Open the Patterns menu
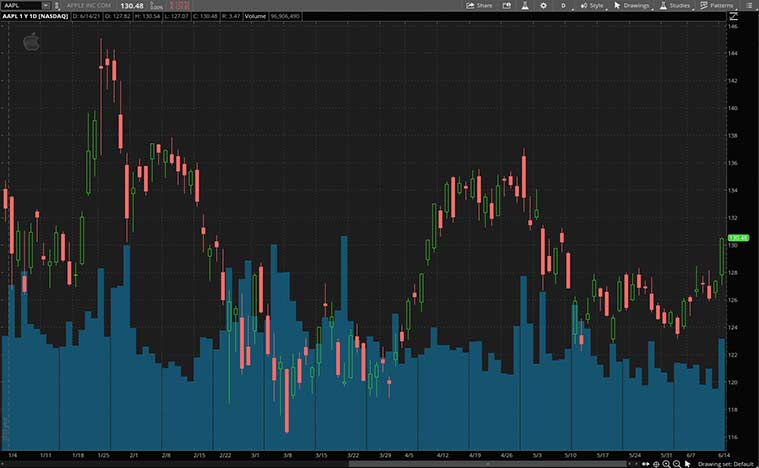 pos(717,5)
